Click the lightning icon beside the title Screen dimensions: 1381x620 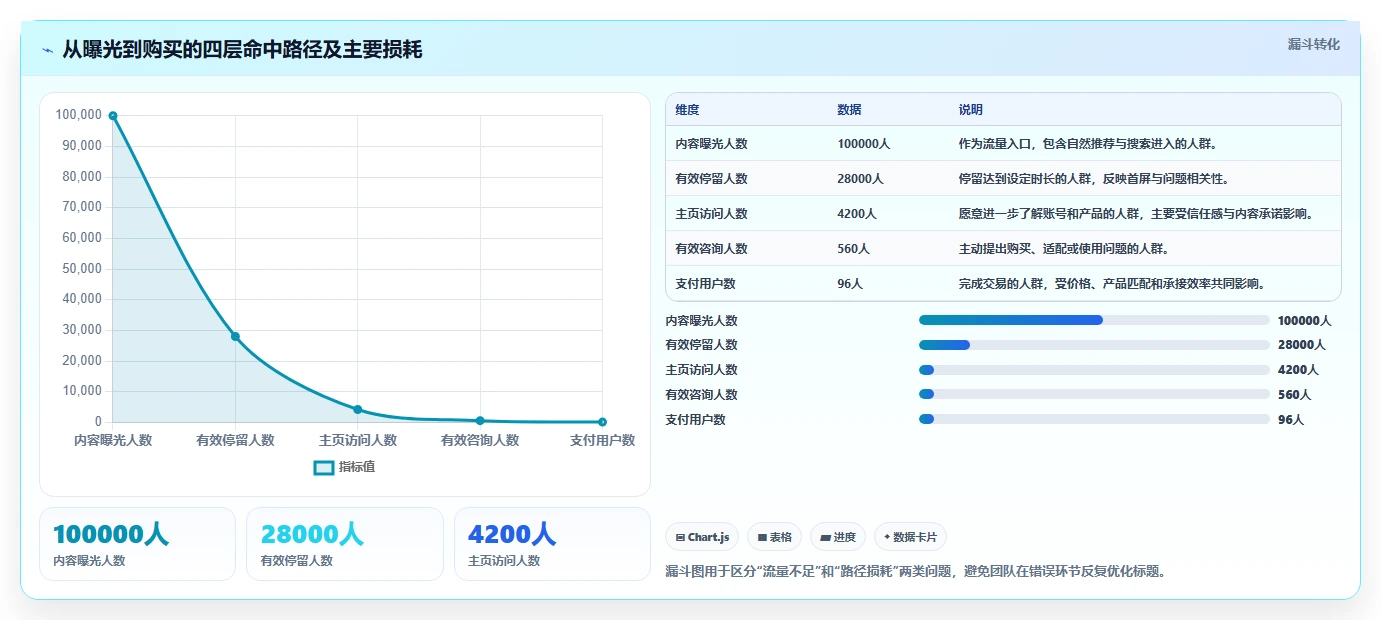pos(47,50)
